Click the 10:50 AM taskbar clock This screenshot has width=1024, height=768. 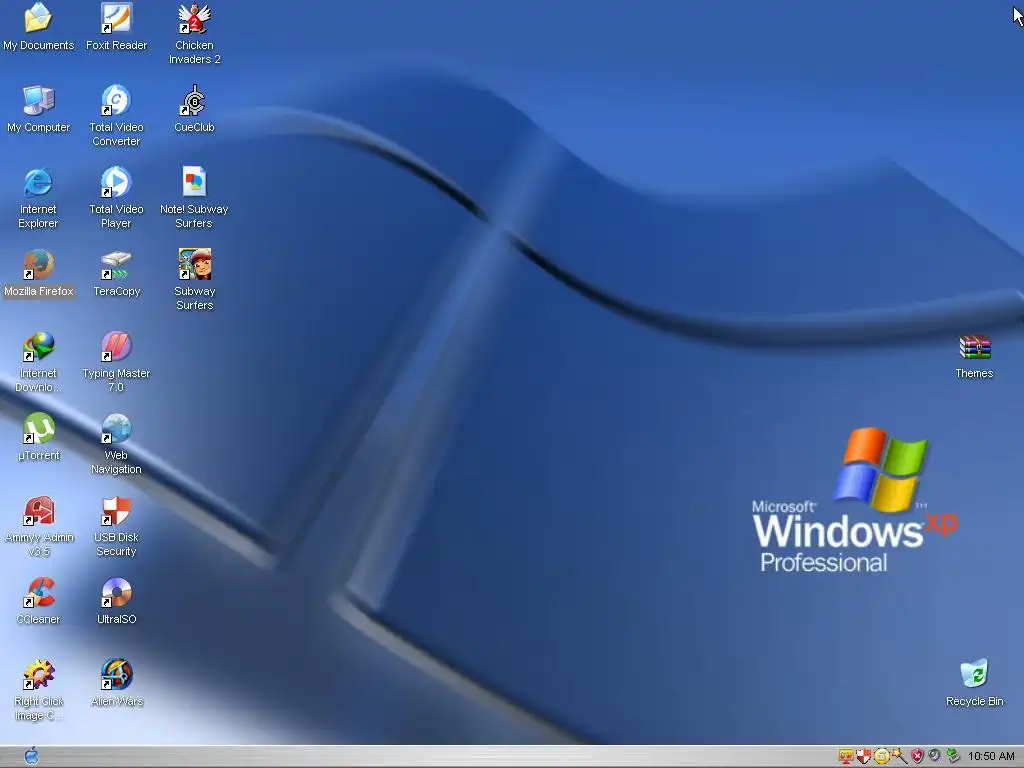tap(991, 756)
